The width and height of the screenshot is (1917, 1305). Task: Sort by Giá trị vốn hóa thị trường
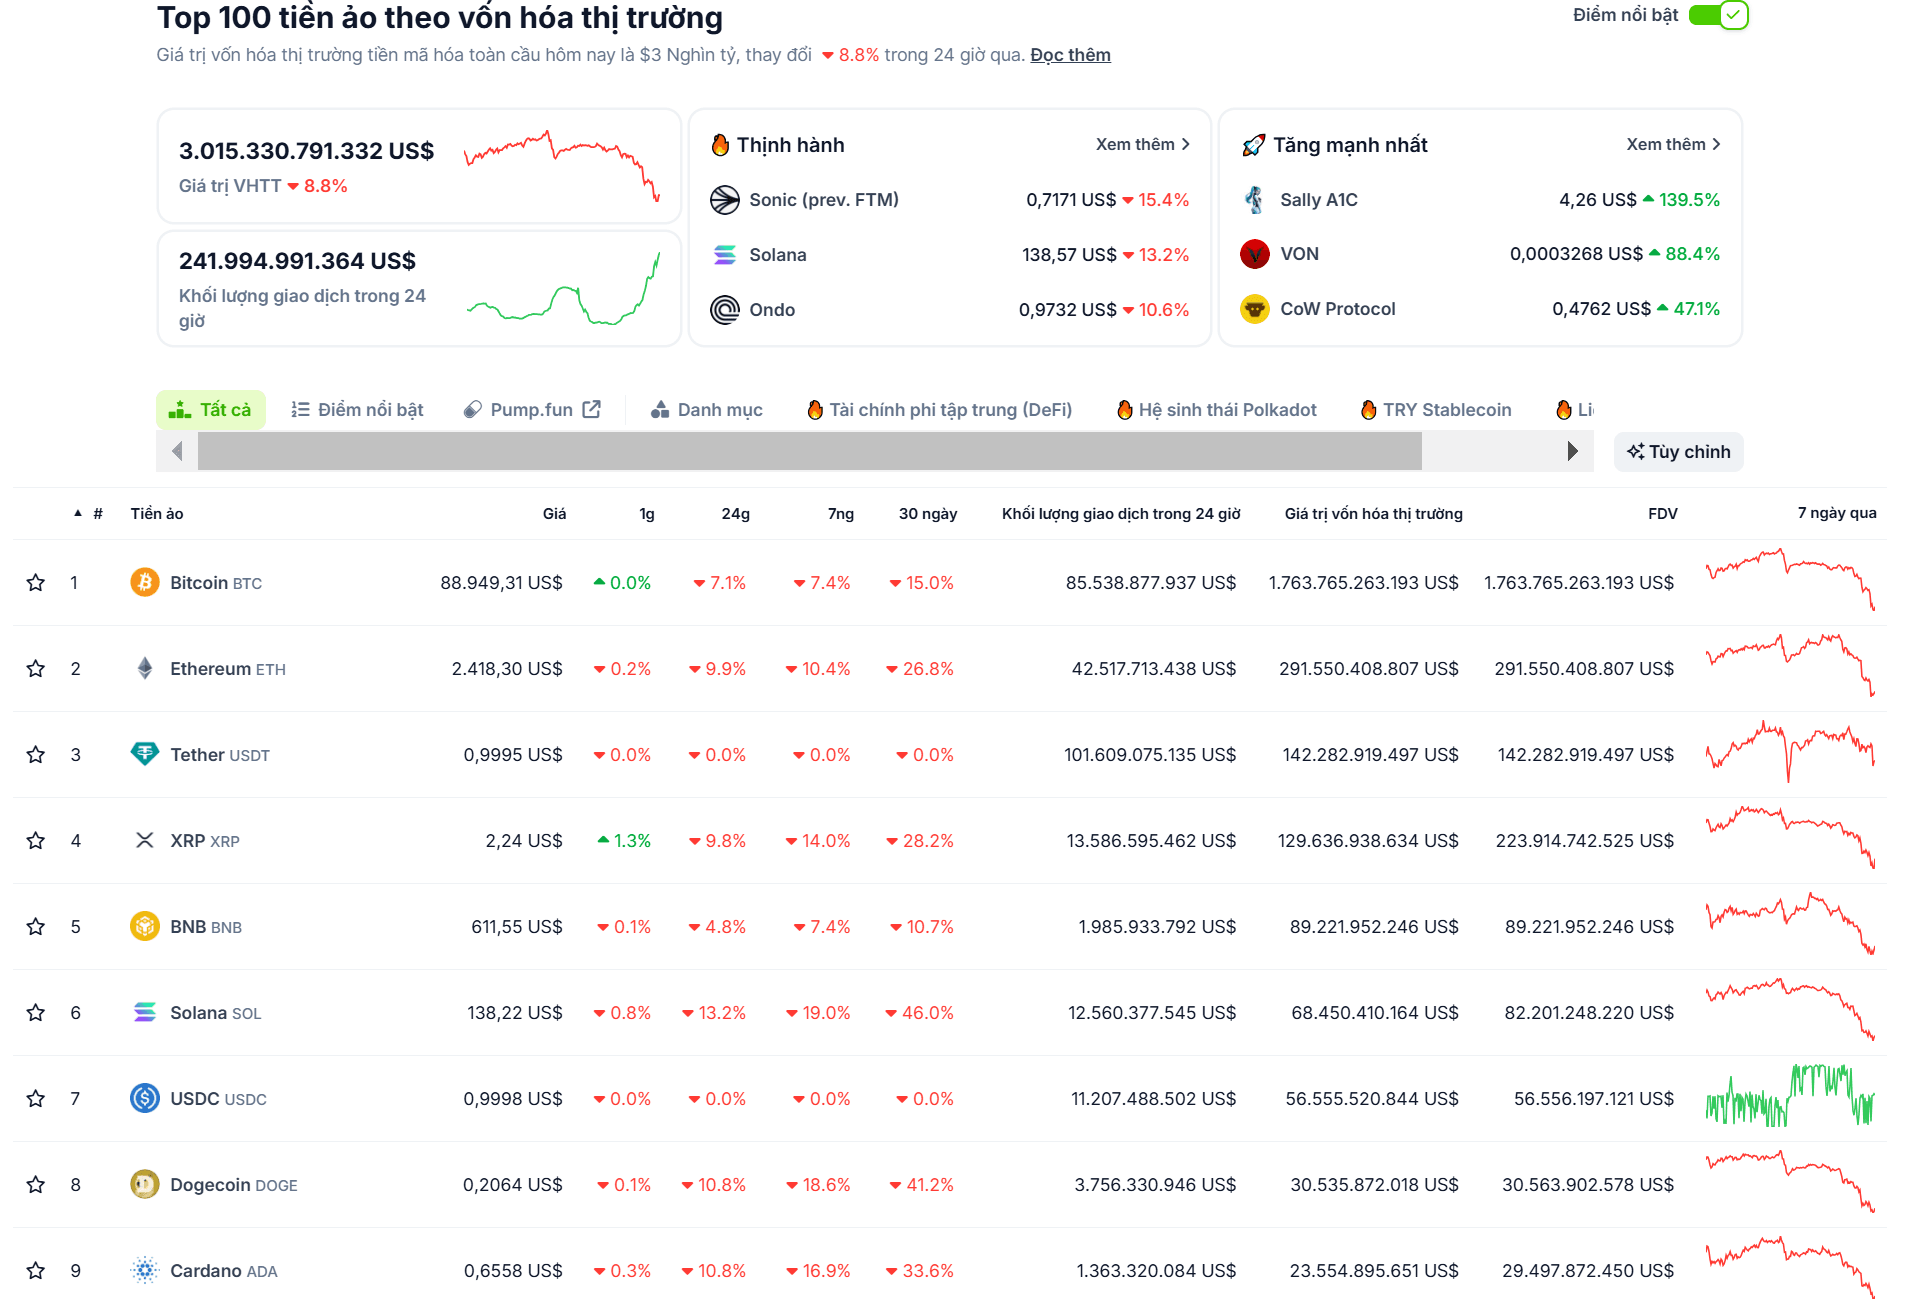pyautogui.click(x=1373, y=513)
